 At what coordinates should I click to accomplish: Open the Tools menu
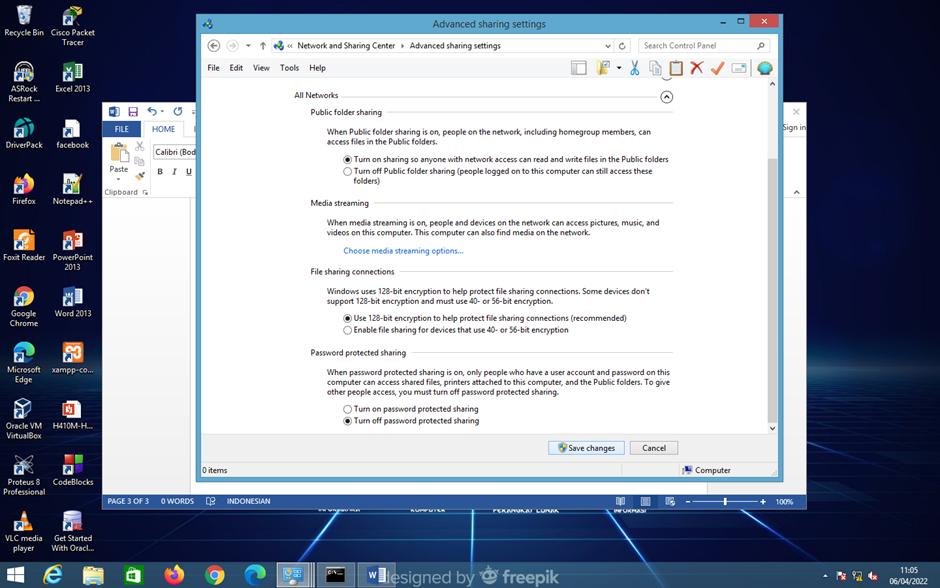click(x=289, y=68)
